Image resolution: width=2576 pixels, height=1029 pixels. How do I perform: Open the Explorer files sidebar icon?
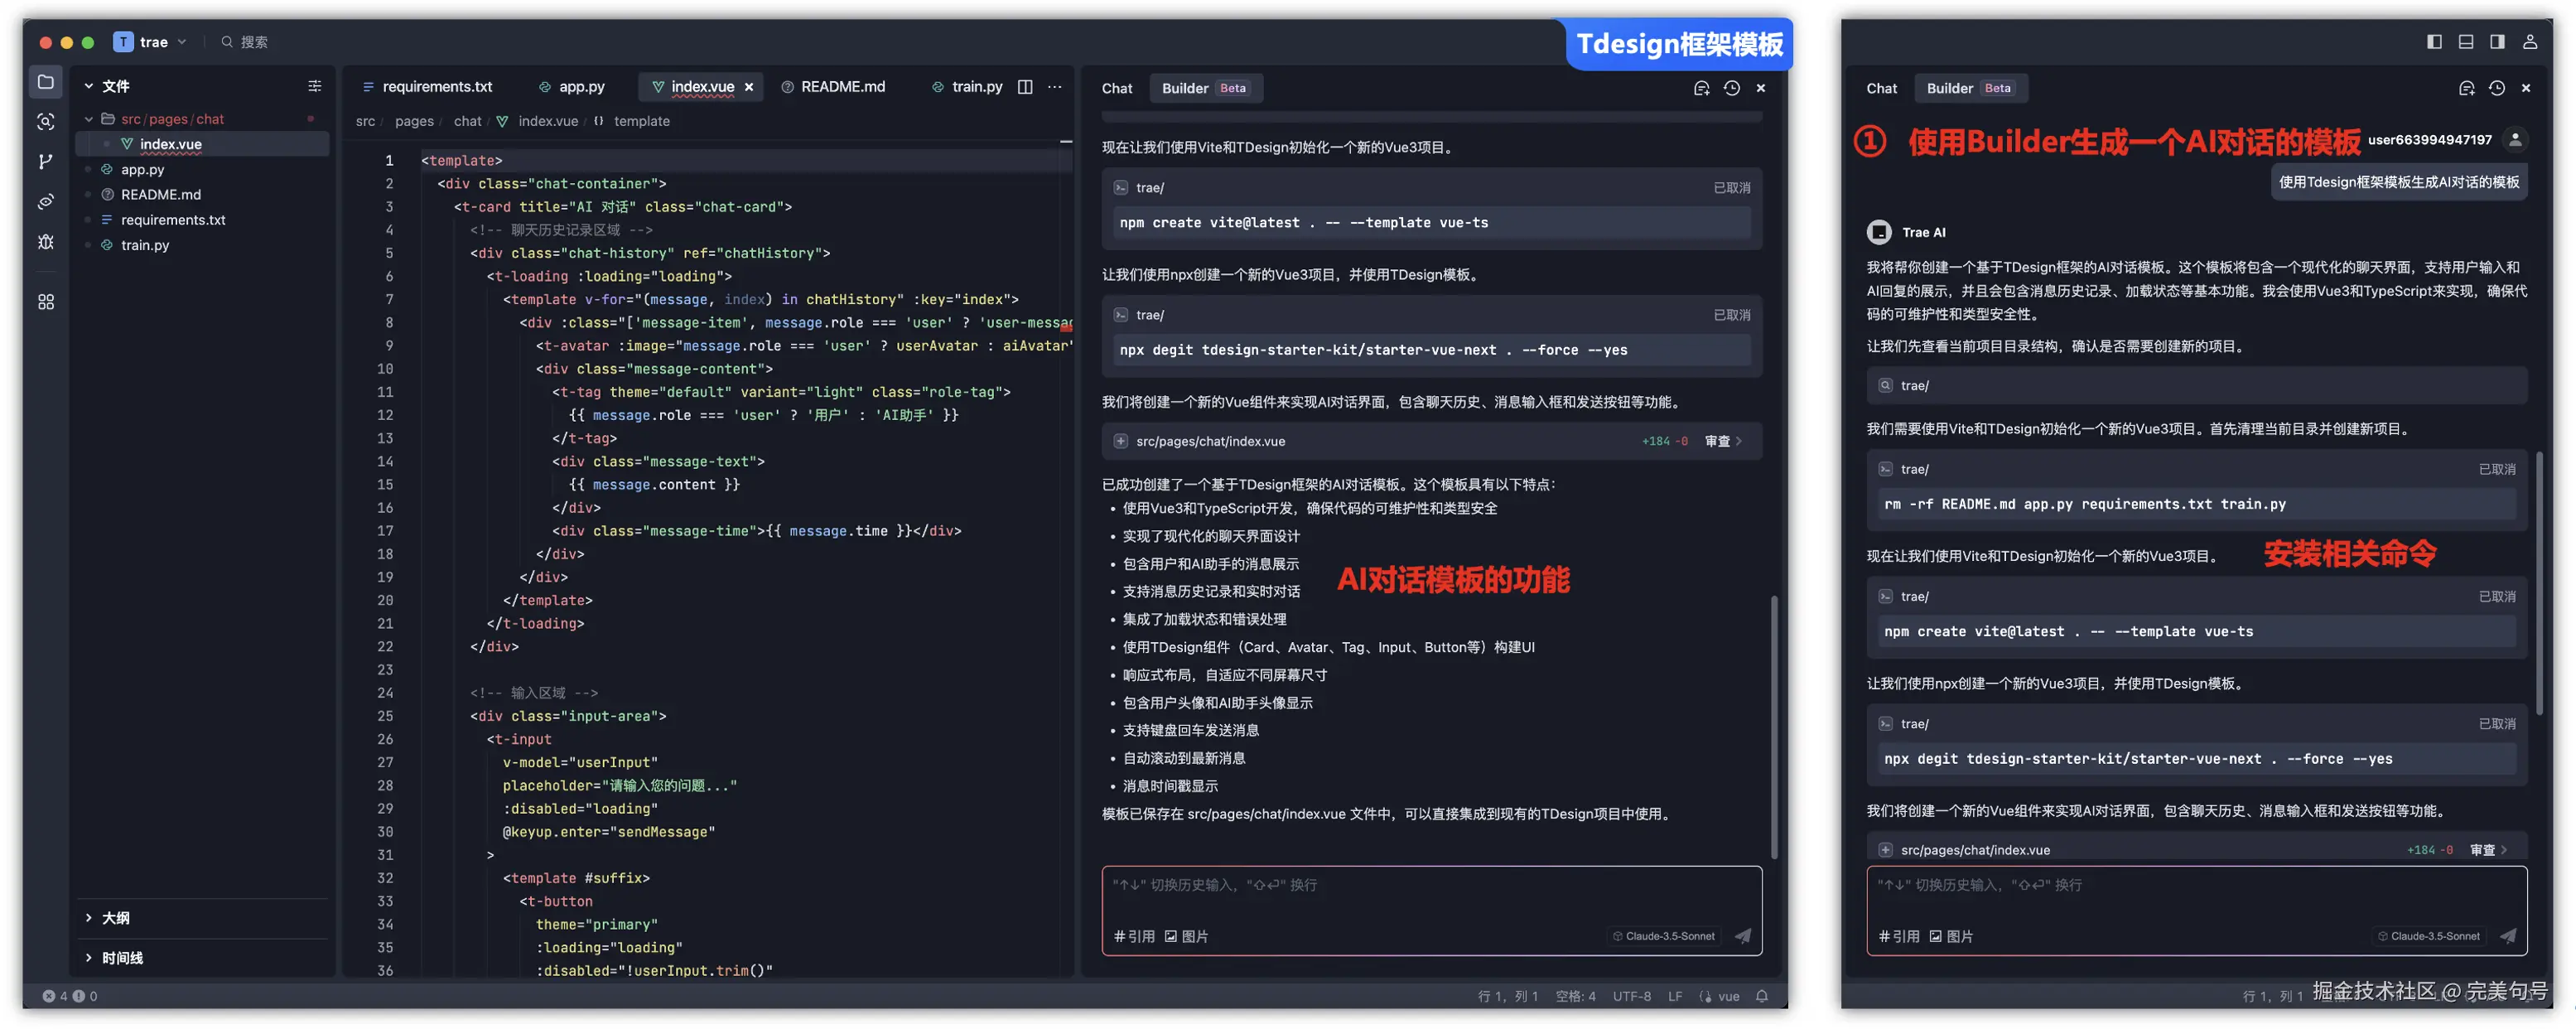(x=46, y=82)
